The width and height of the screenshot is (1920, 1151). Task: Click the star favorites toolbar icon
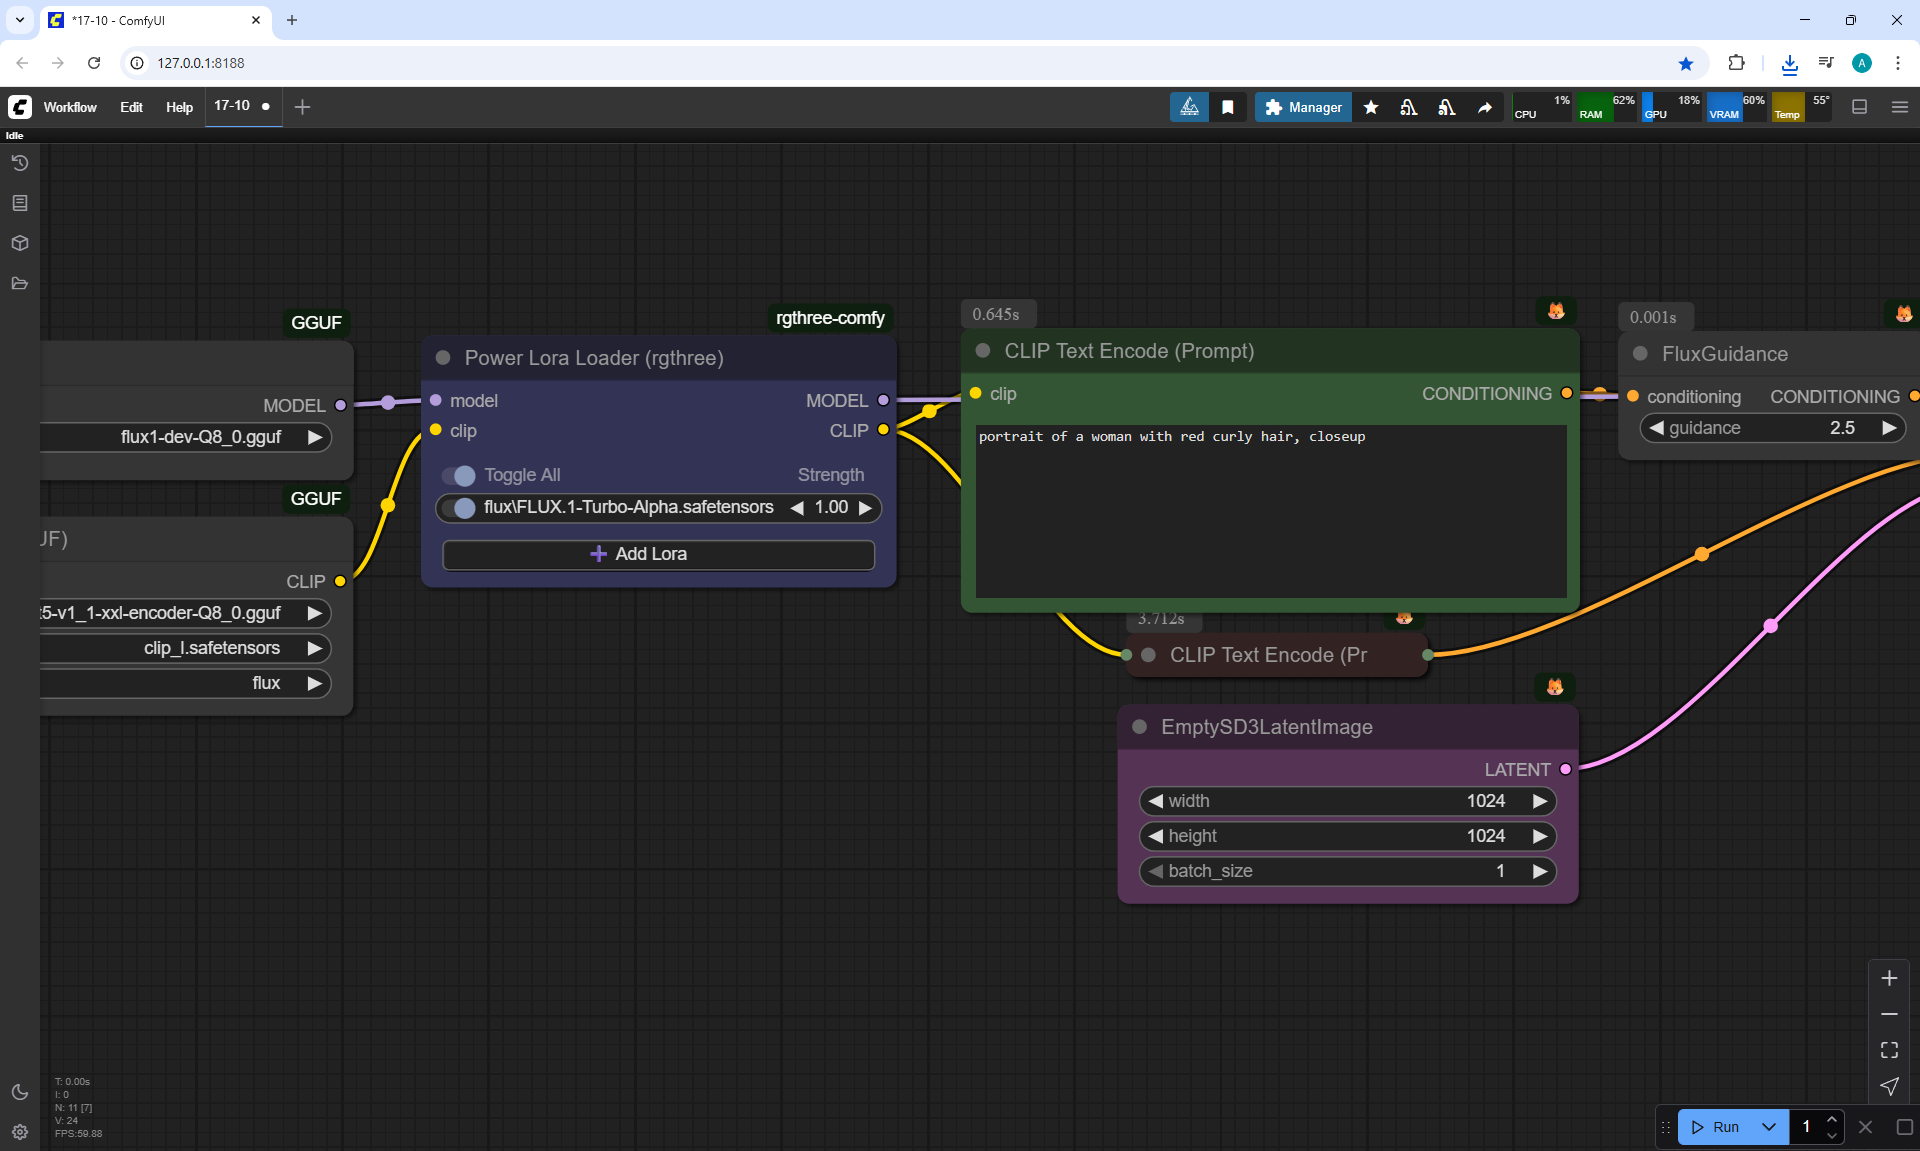(1371, 107)
